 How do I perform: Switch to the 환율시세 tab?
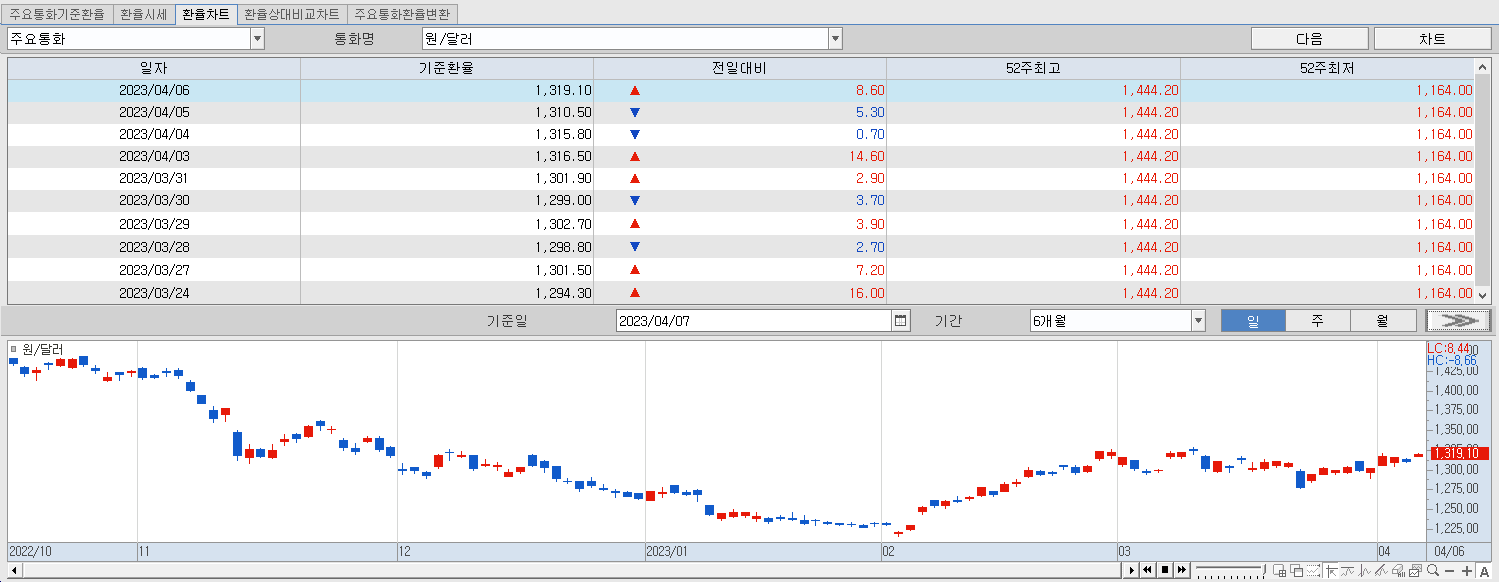[x=143, y=15]
